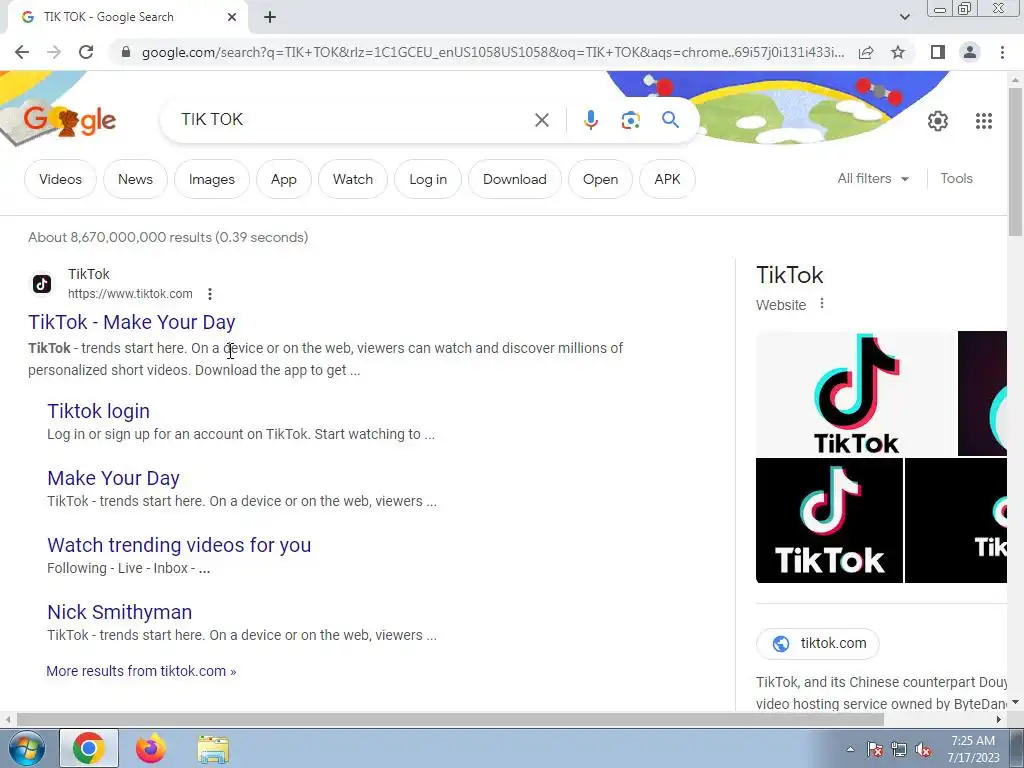Open the Tiktok login sitelink
Screen dimensions: 1024x768
tap(99, 411)
